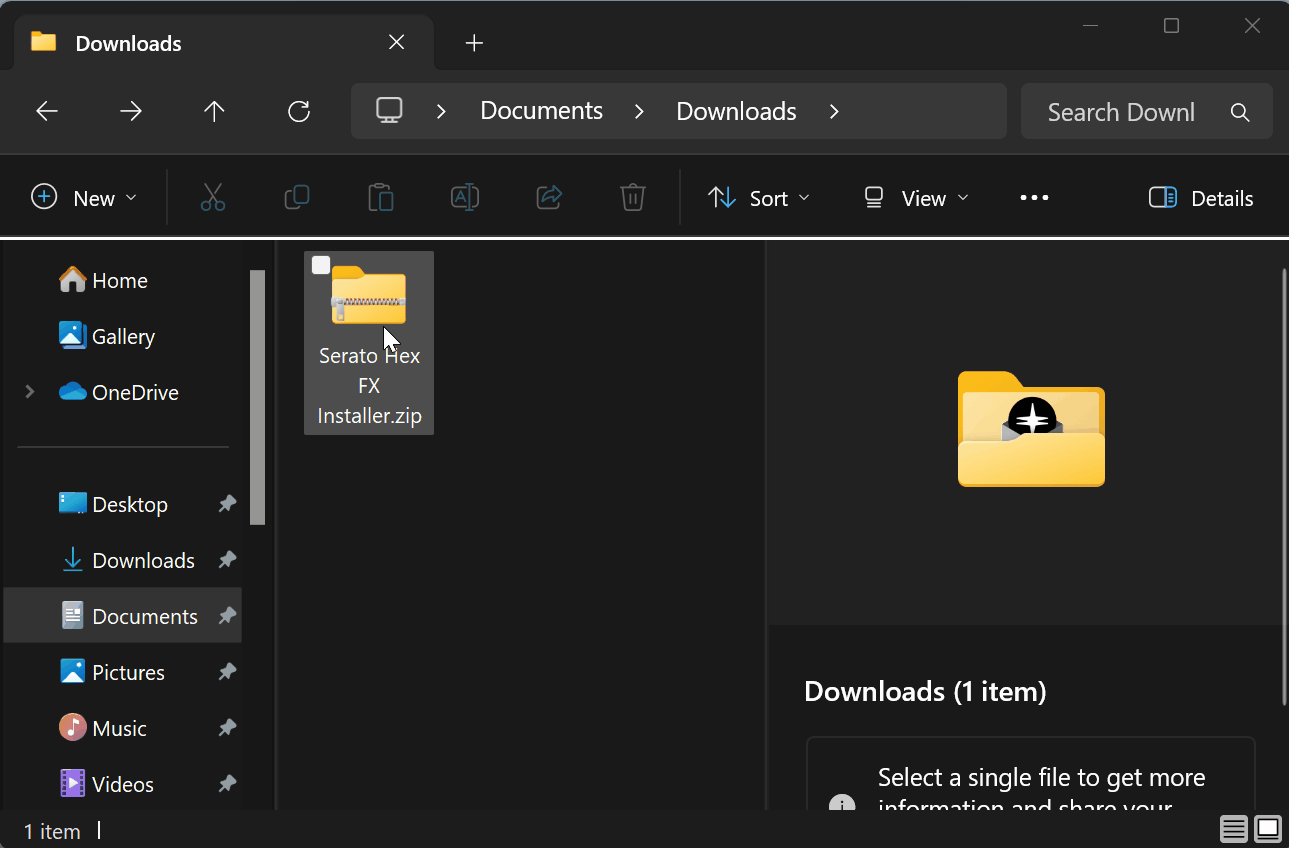Click the navigation pane scrollbar
This screenshot has width=1289, height=848.
point(257,397)
